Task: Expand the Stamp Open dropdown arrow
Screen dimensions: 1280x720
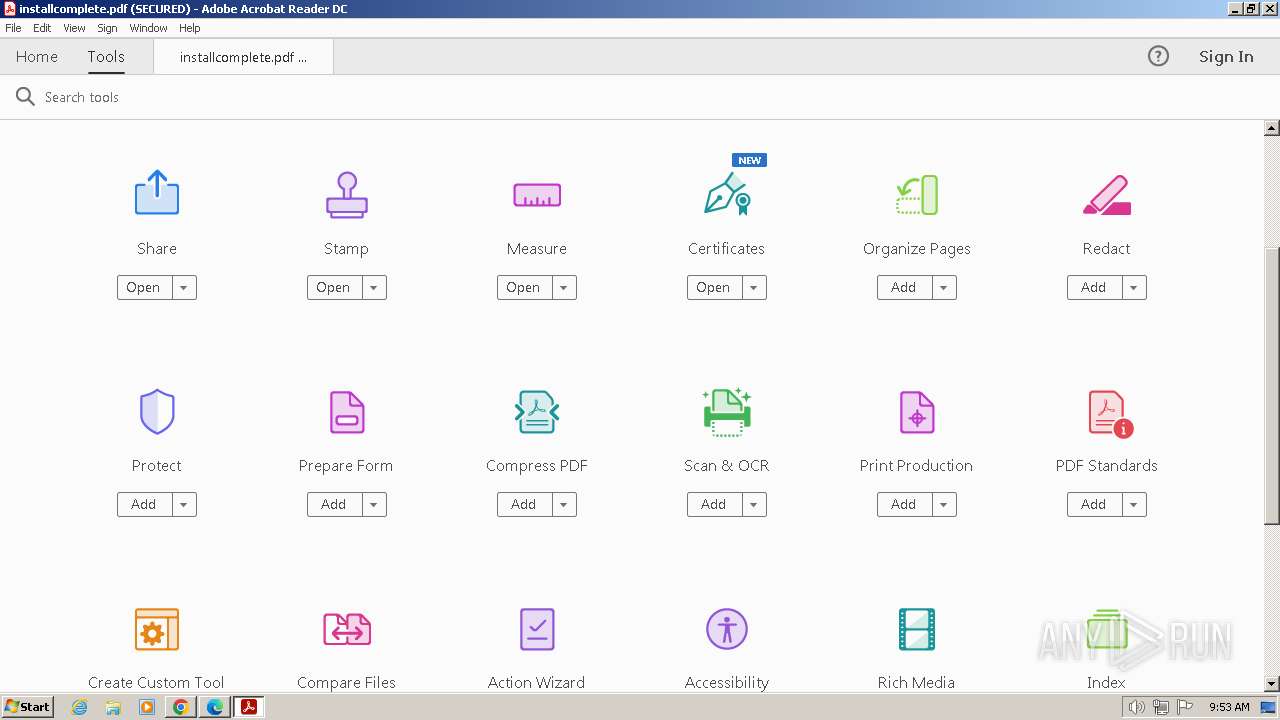Action: point(374,288)
